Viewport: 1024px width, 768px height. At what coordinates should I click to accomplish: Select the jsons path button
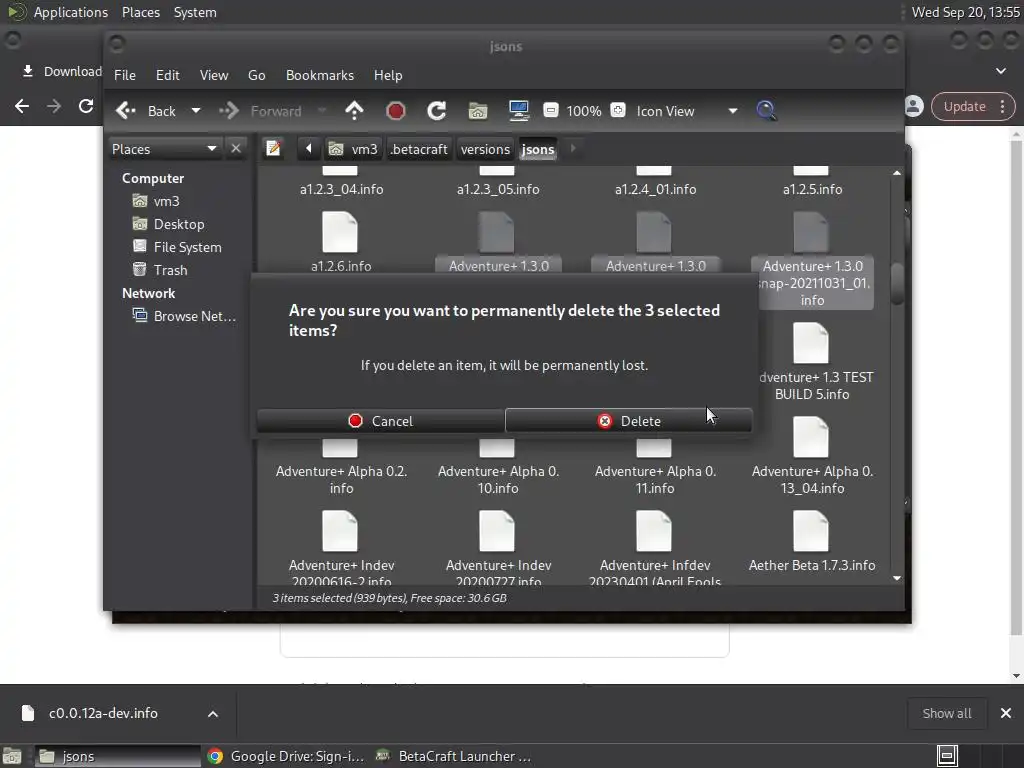538,149
